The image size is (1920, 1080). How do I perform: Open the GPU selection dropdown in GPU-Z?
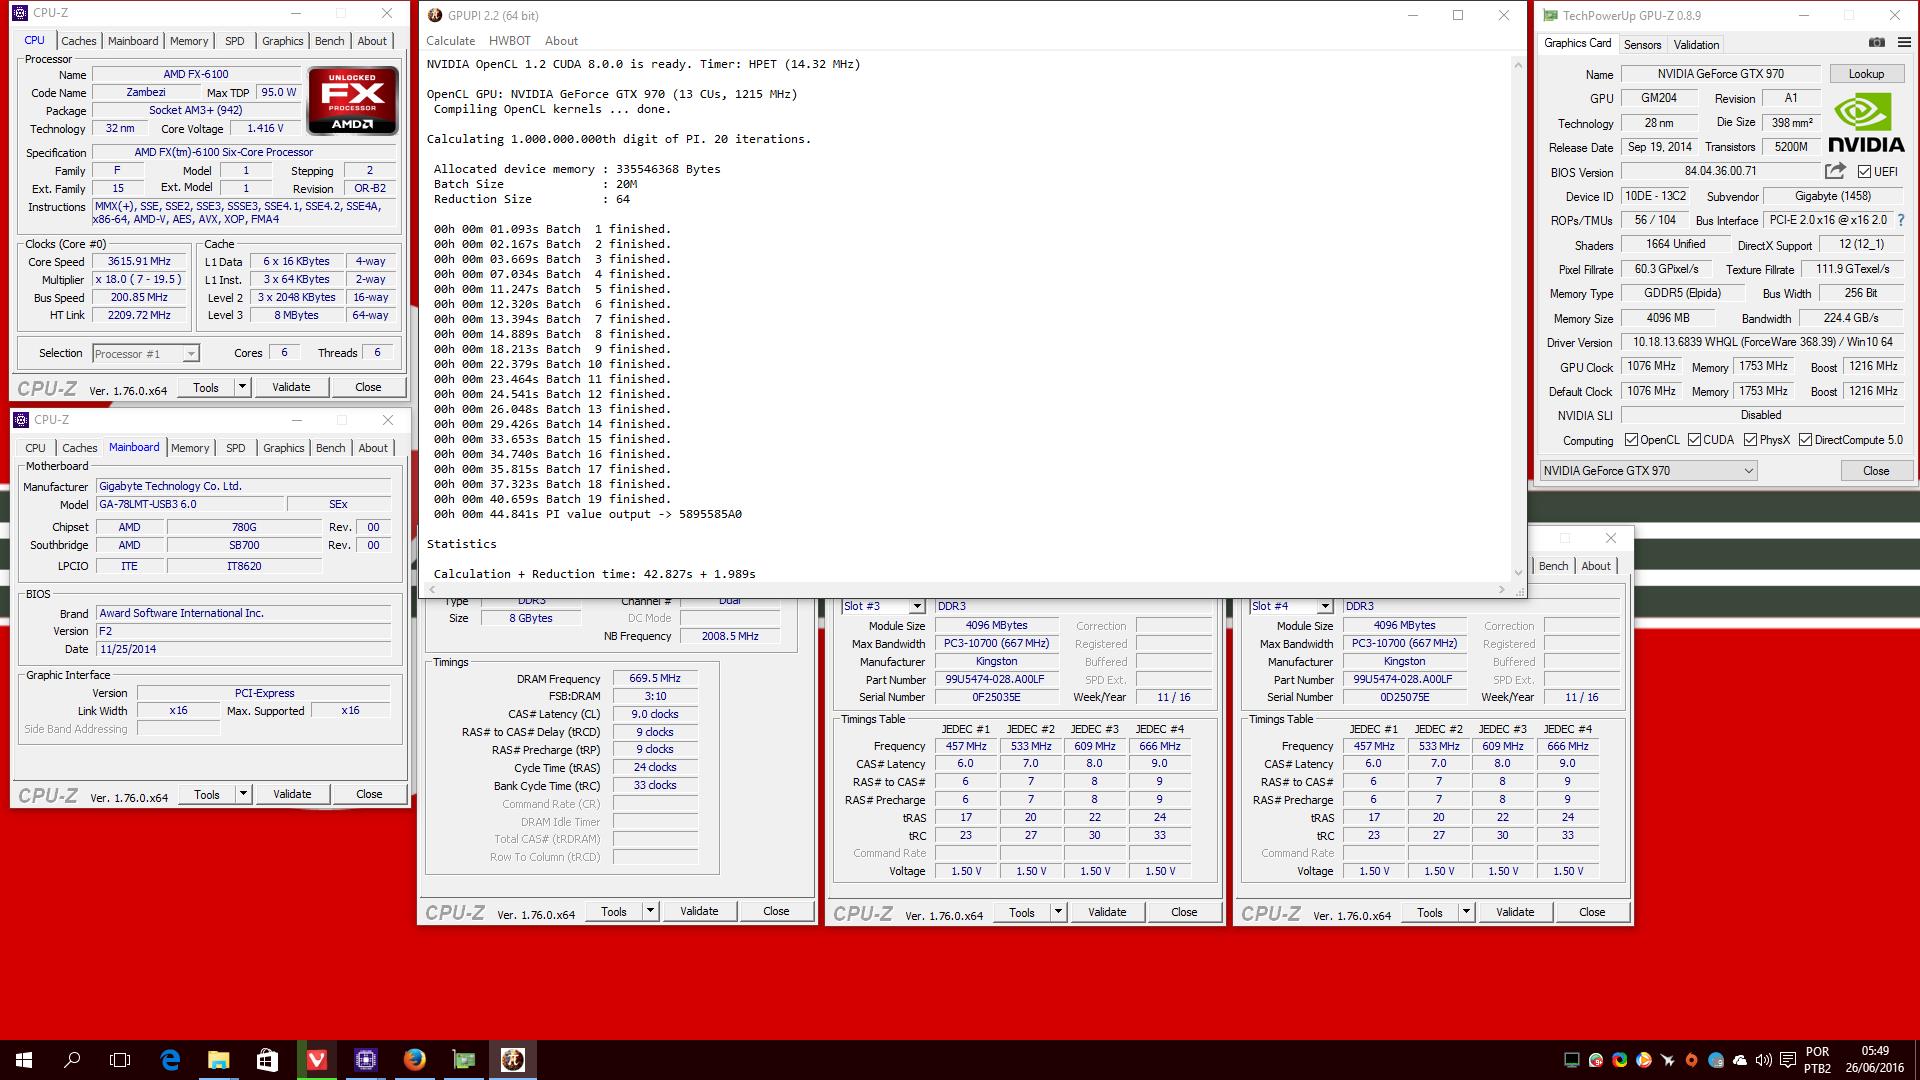(x=1648, y=471)
